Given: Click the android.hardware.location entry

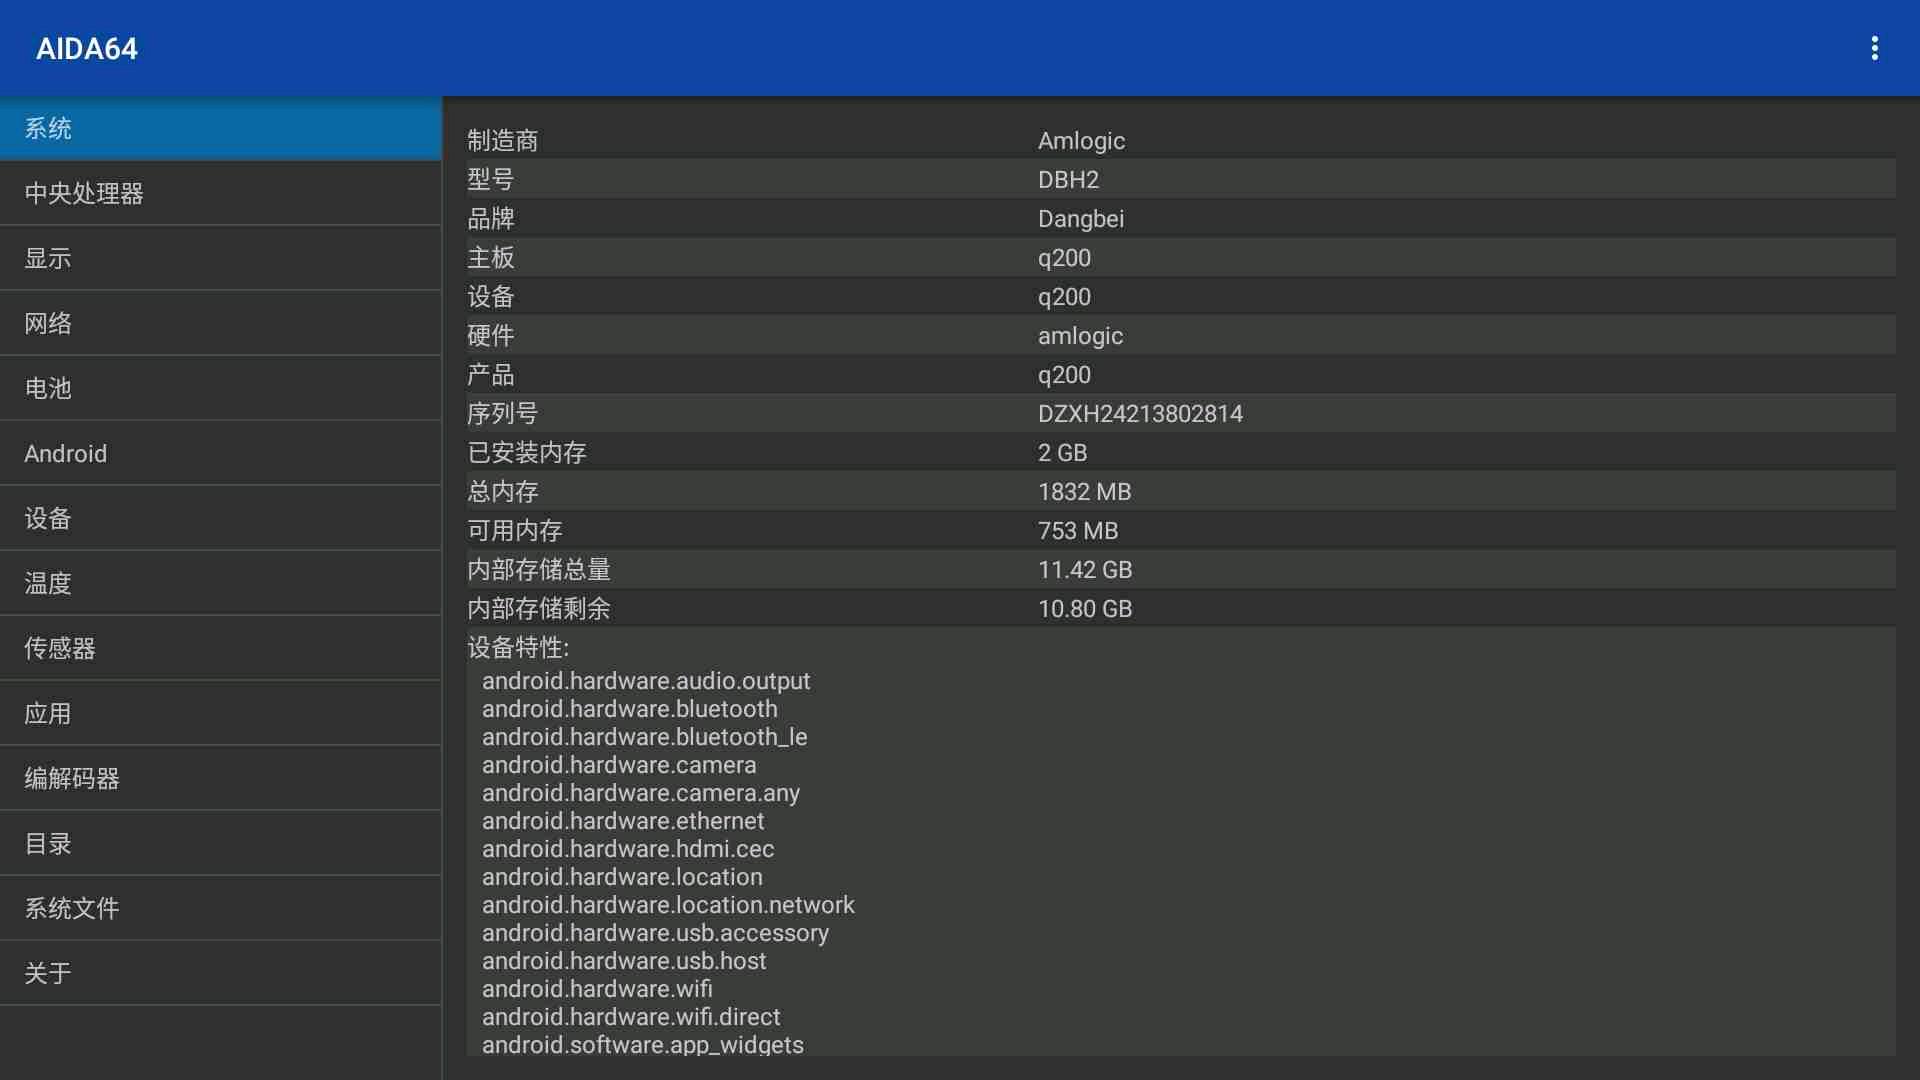Looking at the screenshot, I should [622, 877].
